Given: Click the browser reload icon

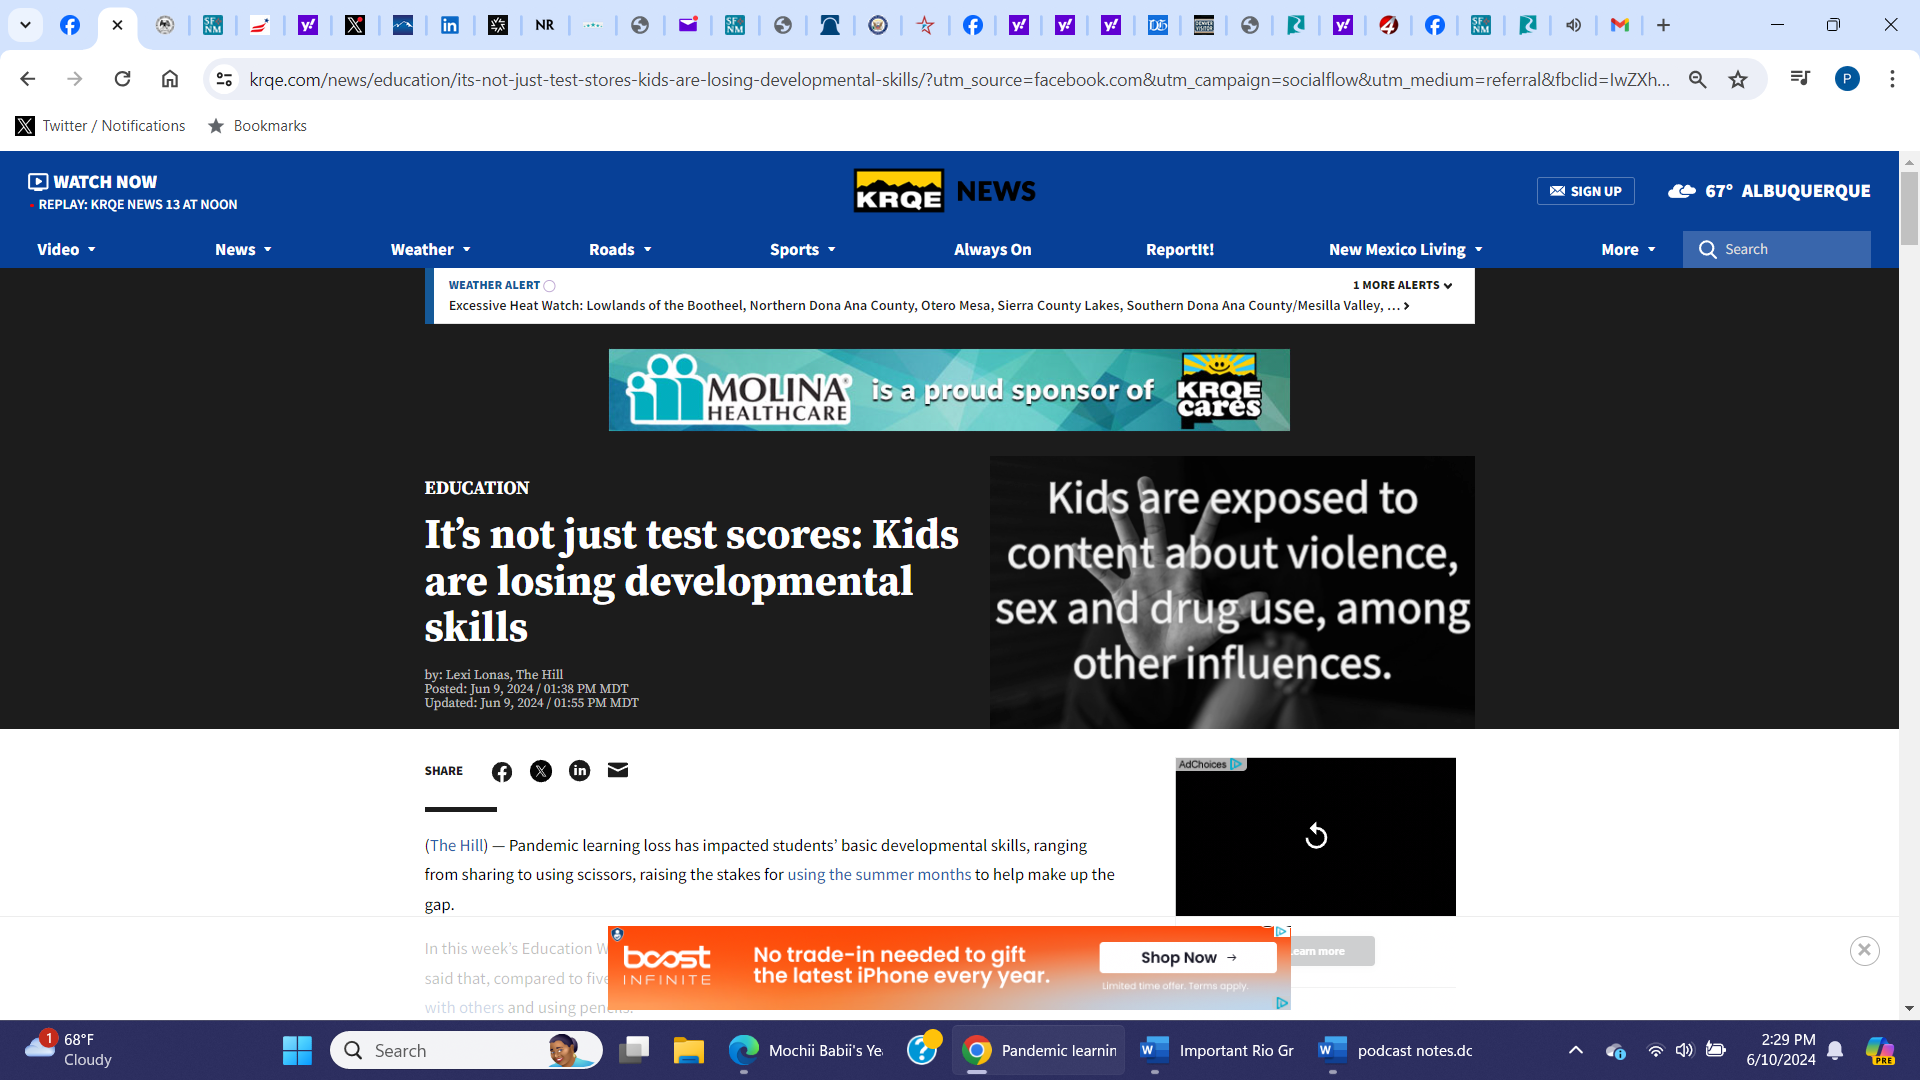Looking at the screenshot, I should point(122,79).
